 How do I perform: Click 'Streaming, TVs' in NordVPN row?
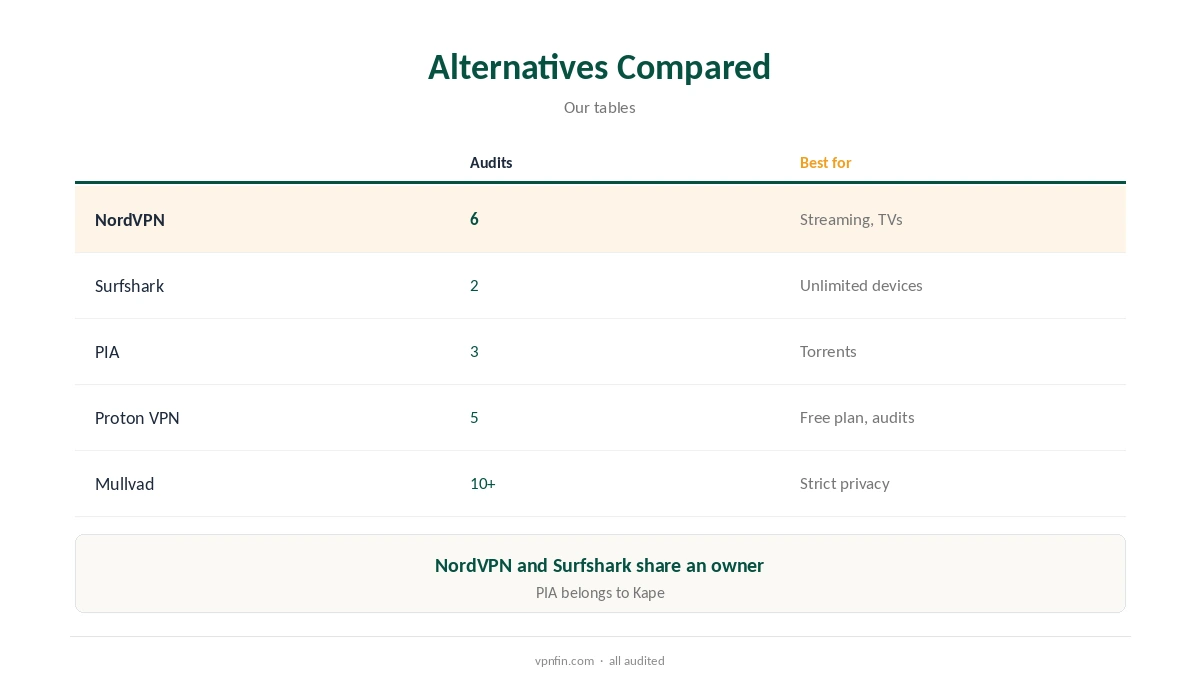tap(851, 219)
